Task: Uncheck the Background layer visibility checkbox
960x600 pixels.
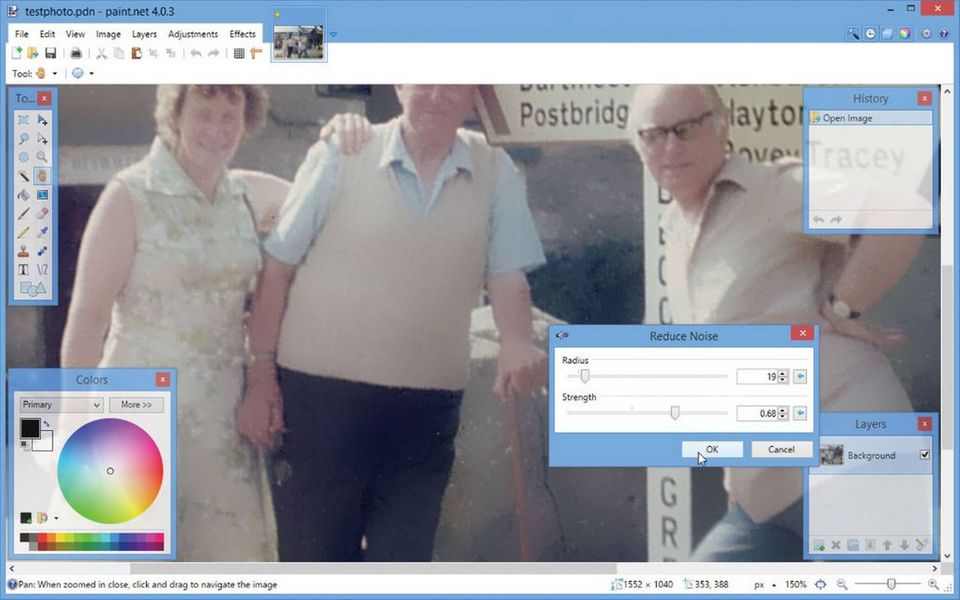Action: coord(924,455)
